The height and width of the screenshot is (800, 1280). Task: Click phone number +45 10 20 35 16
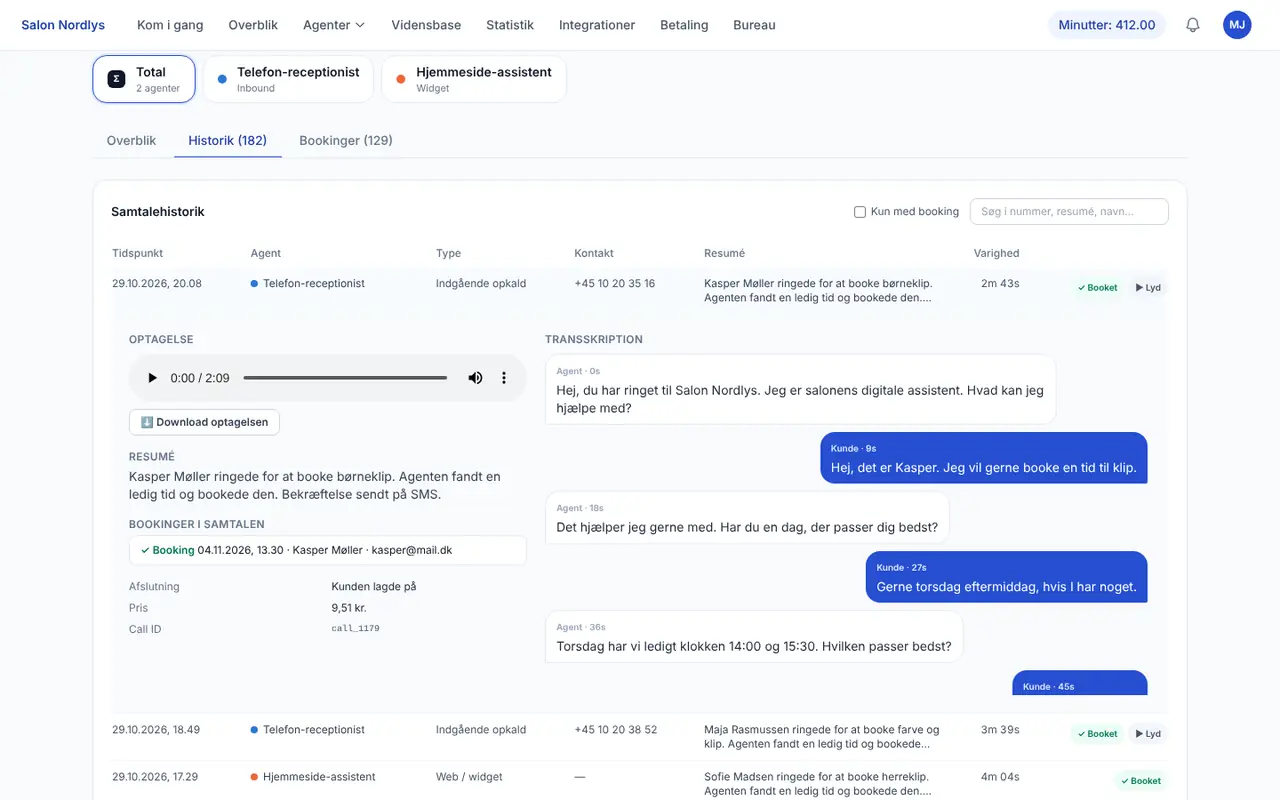pos(615,284)
